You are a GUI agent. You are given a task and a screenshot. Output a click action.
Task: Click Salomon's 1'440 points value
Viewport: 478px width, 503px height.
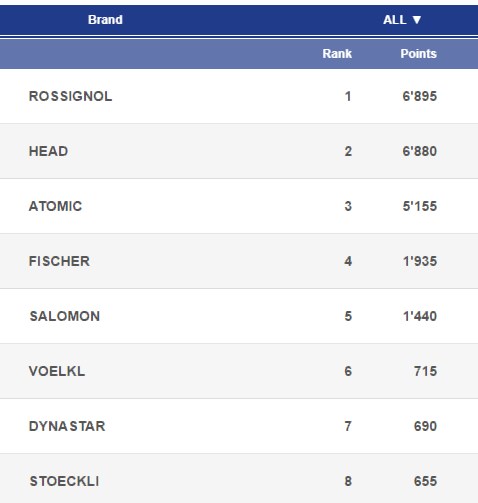click(x=420, y=316)
